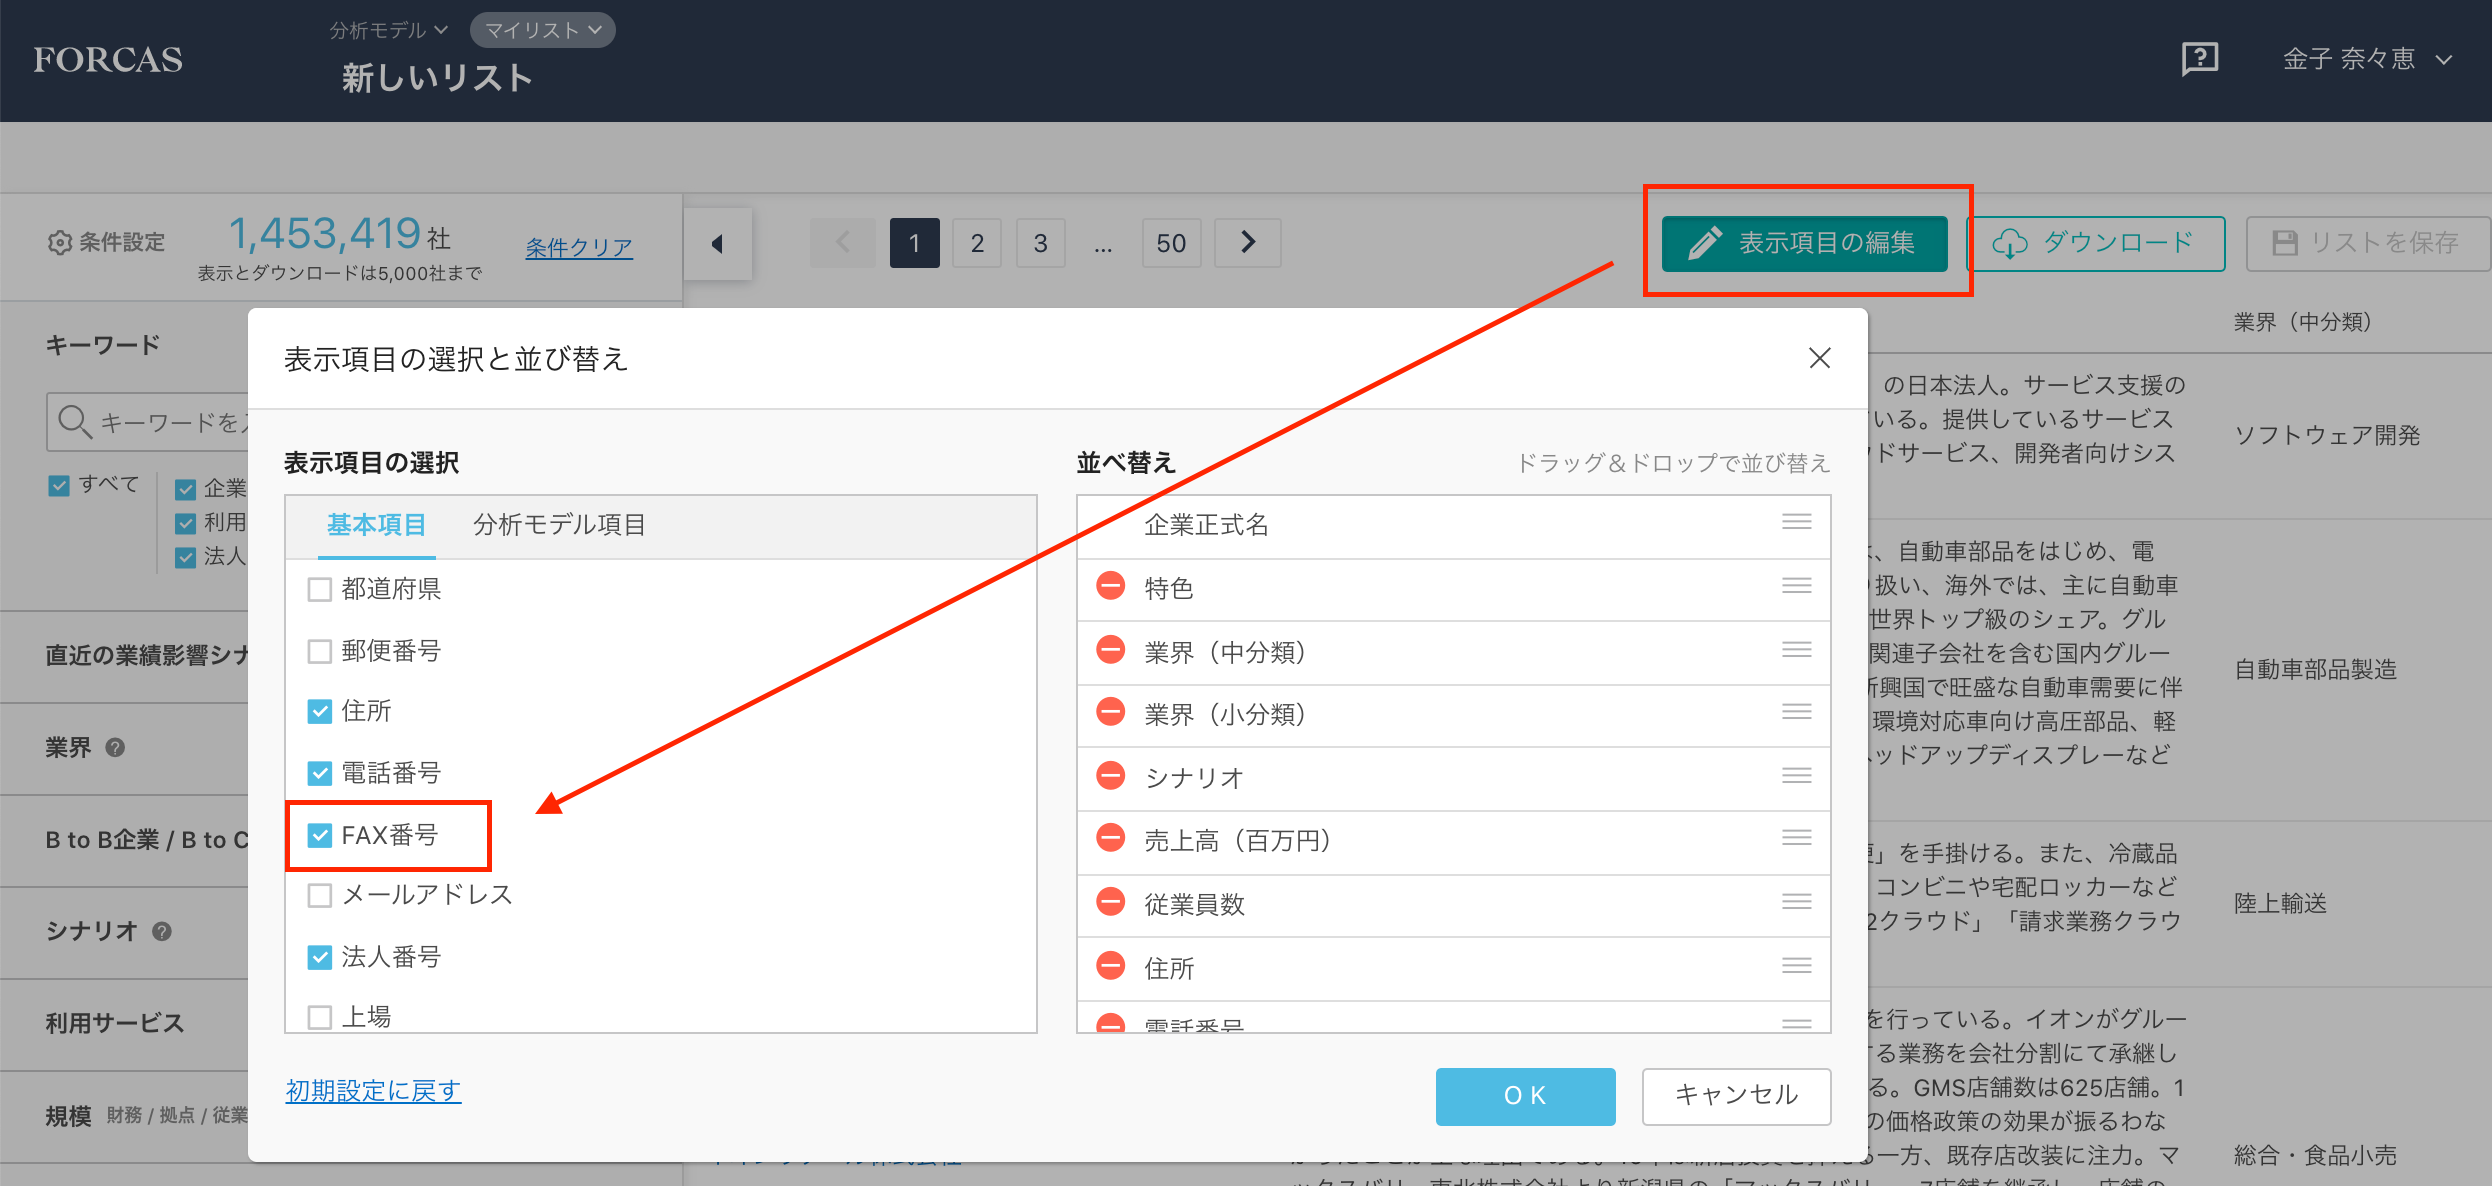The image size is (2492, 1186).
Task: Click 初期設定に戻す link
Action: coord(373,1090)
